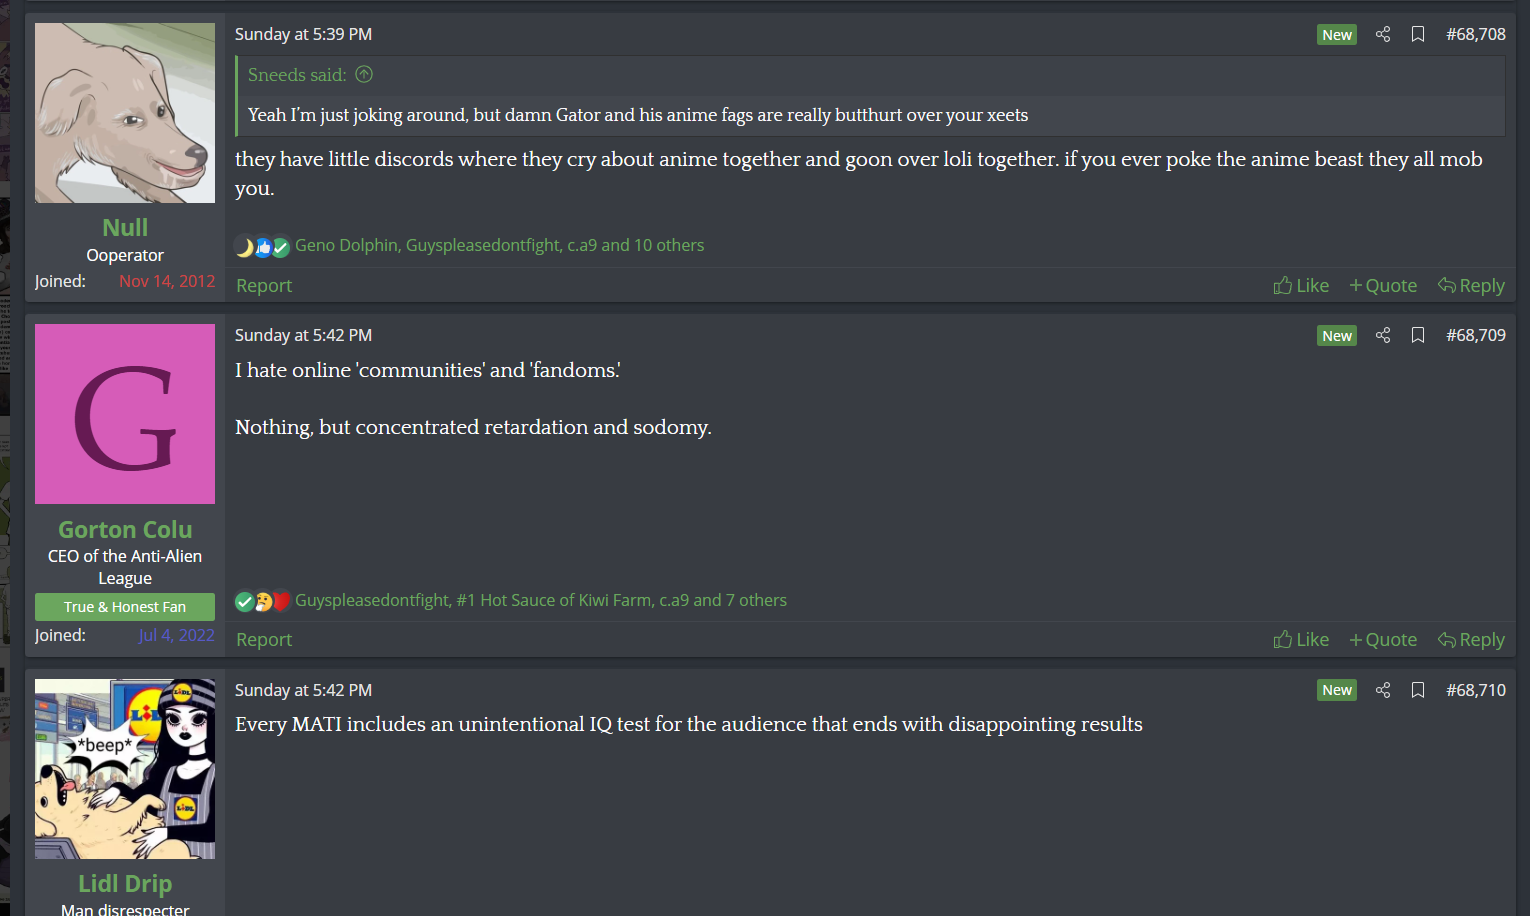The image size is (1530, 916).
Task: Like Null's post about discords
Action: (x=1301, y=286)
